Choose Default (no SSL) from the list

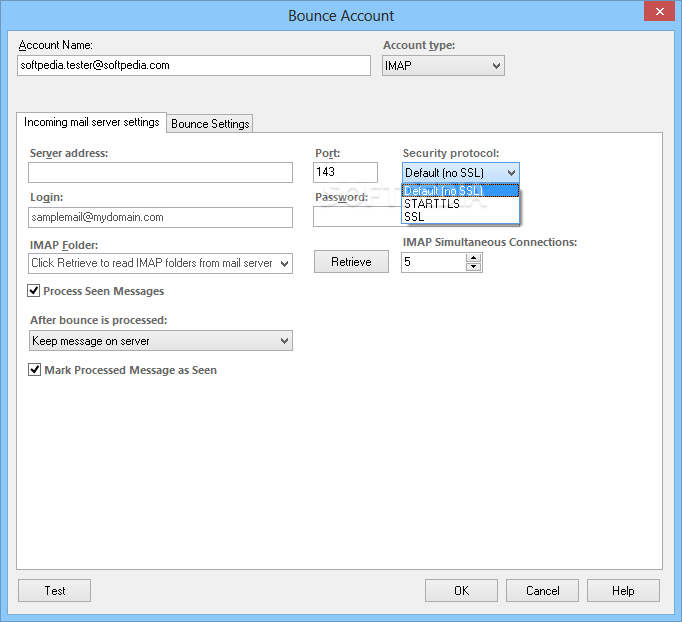click(460, 191)
